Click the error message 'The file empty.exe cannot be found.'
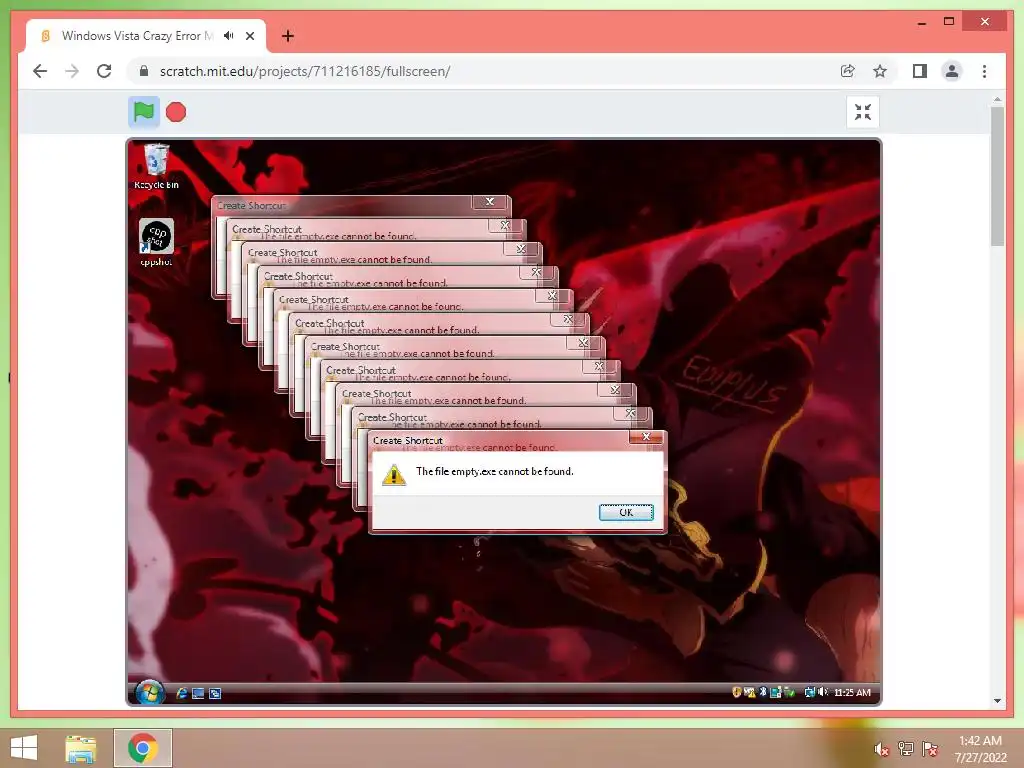 494,472
